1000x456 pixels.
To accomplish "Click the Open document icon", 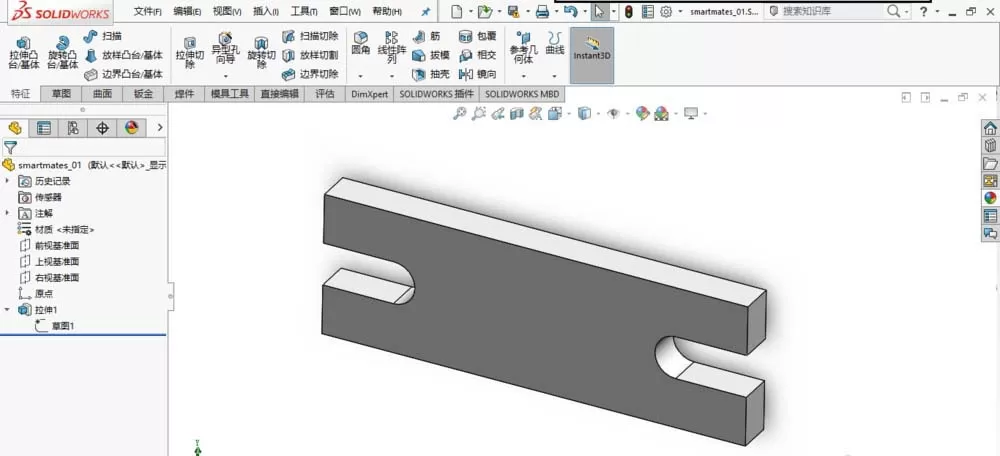I will [x=484, y=11].
